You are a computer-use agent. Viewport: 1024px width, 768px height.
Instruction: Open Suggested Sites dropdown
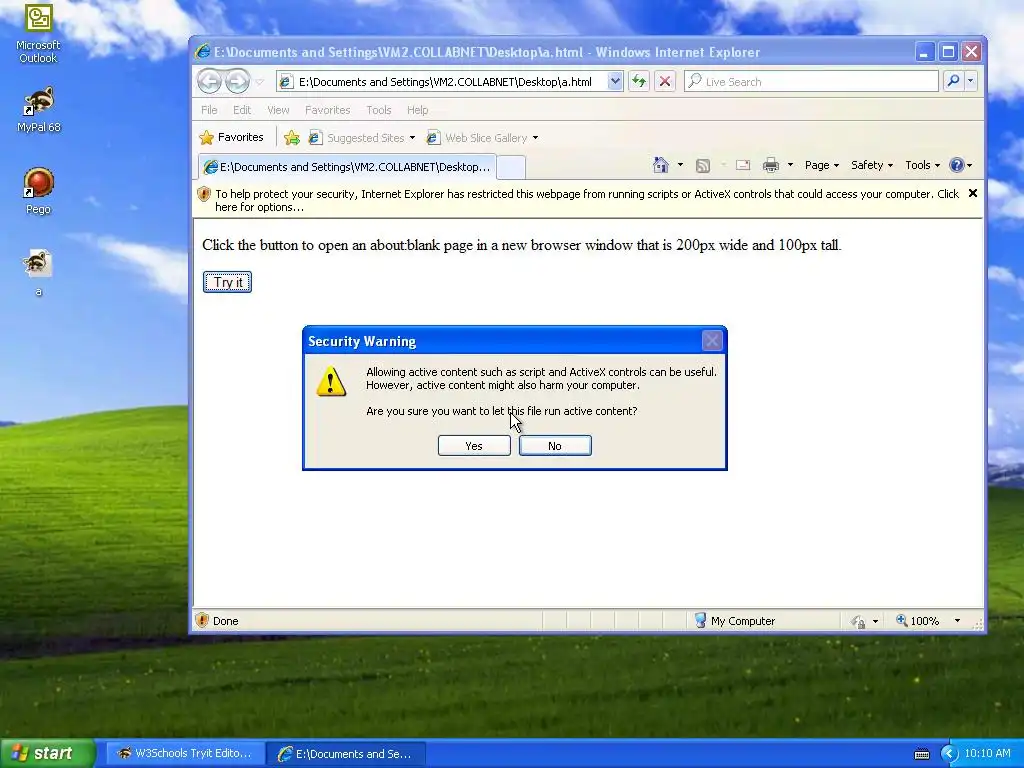tap(361, 138)
